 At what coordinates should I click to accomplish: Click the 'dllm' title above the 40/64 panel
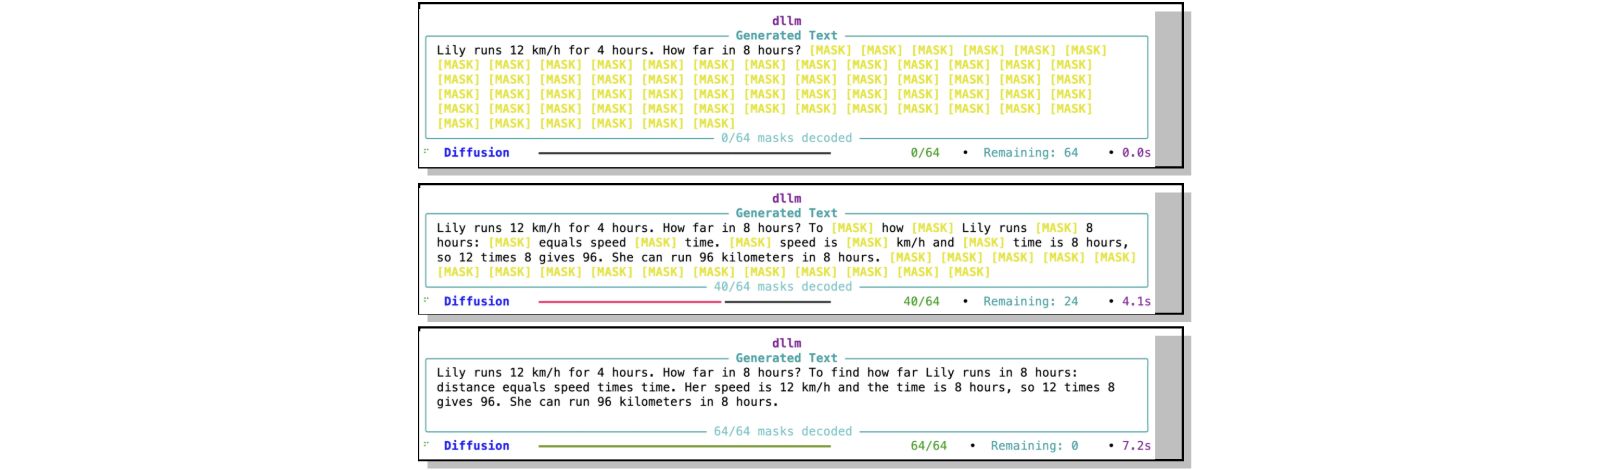pyautogui.click(x=786, y=198)
